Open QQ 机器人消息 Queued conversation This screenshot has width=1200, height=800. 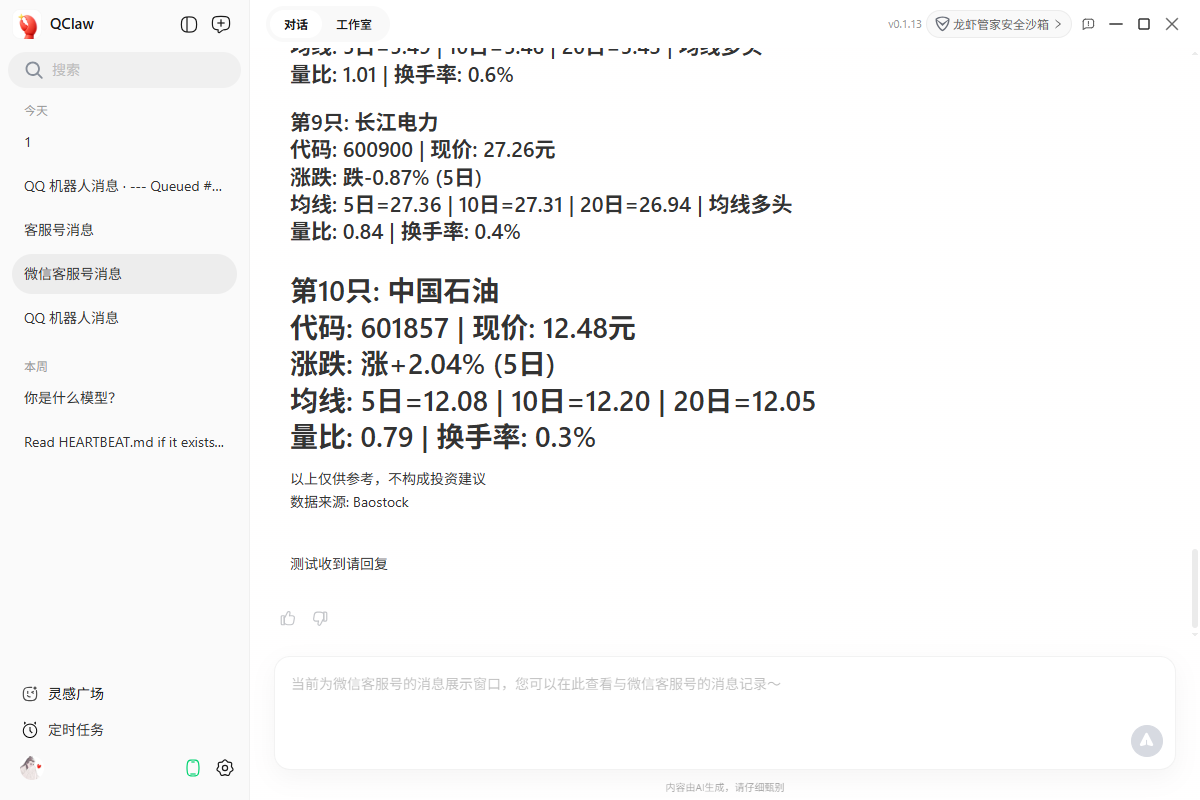tap(124, 186)
